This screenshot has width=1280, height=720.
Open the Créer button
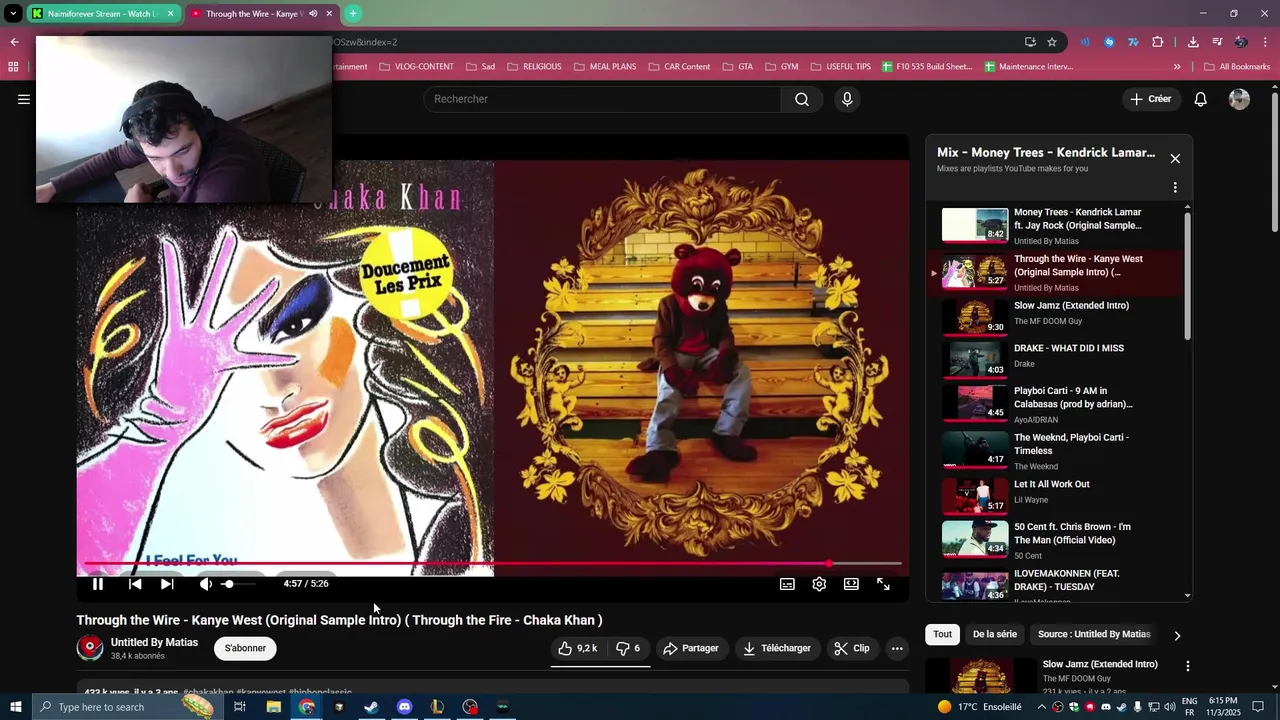pyautogui.click(x=1151, y=99)
